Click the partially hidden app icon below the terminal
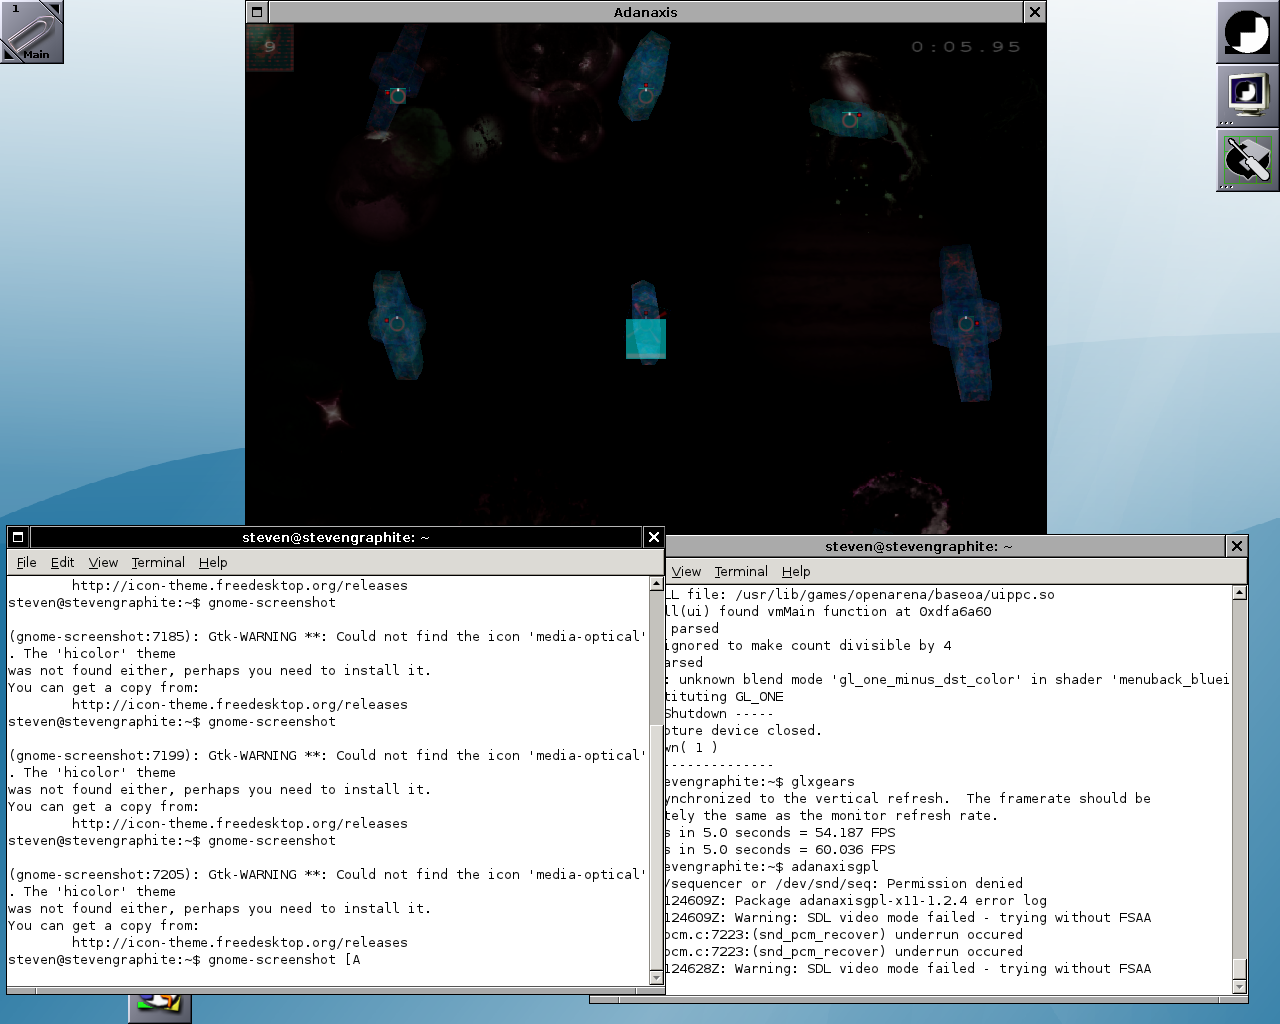1280x1024 pixels. (x=159, y=1007)
